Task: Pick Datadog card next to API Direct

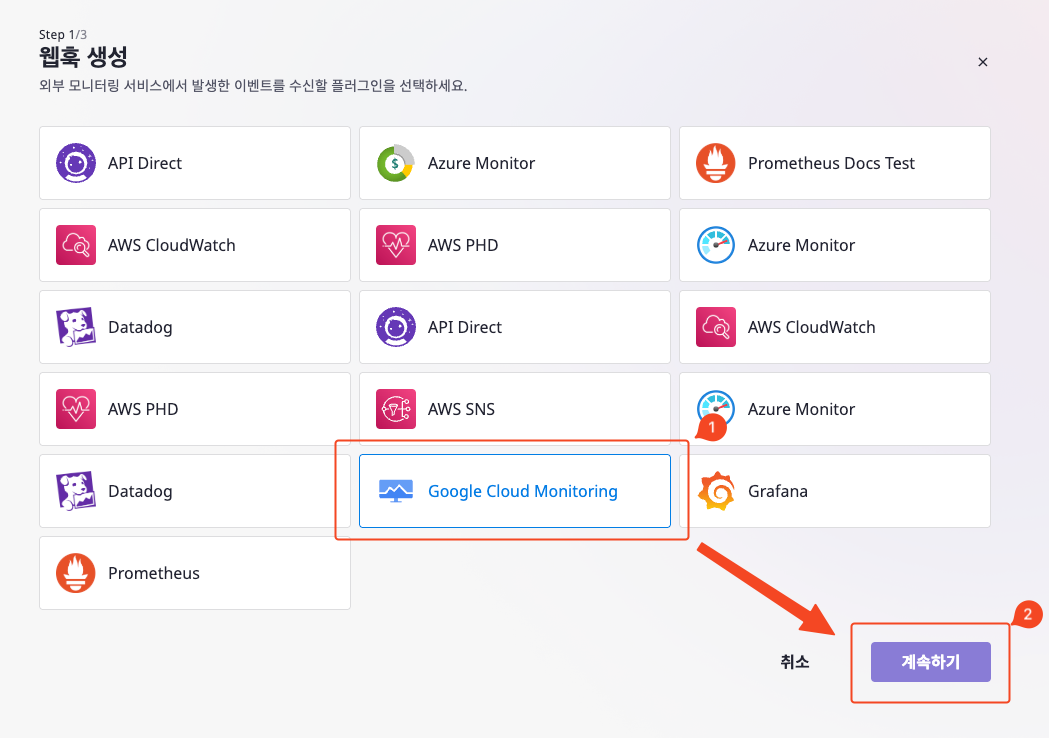Action: [x=195, y=327]
